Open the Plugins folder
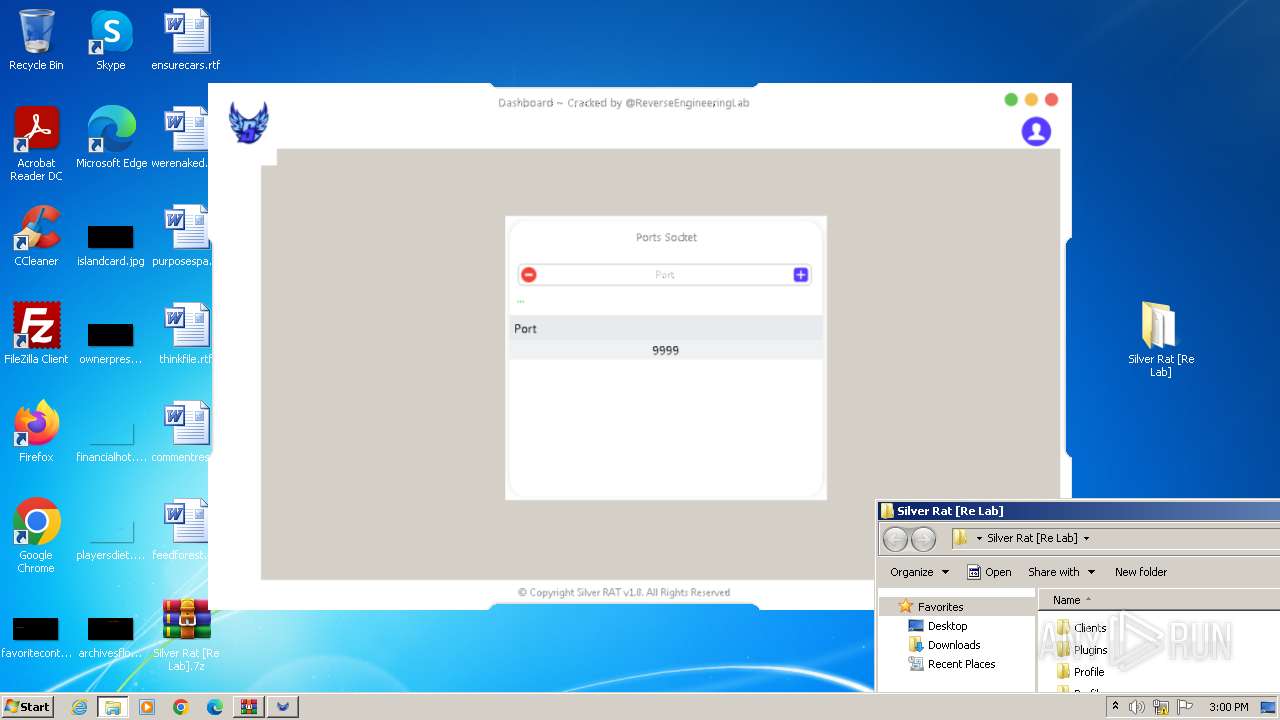Screen dimensions: 1280x720 coord(1081,650)
